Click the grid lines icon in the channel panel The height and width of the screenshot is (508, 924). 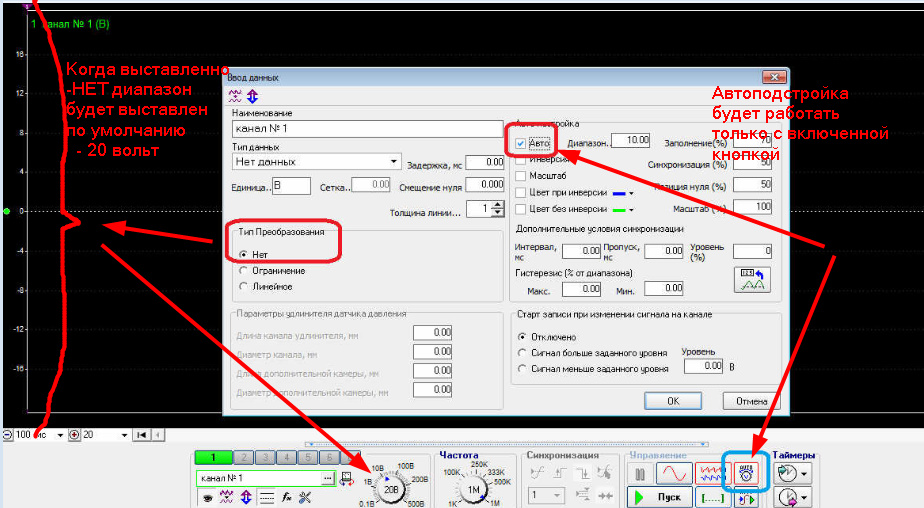pyautogui.click(x=266, y=498)
